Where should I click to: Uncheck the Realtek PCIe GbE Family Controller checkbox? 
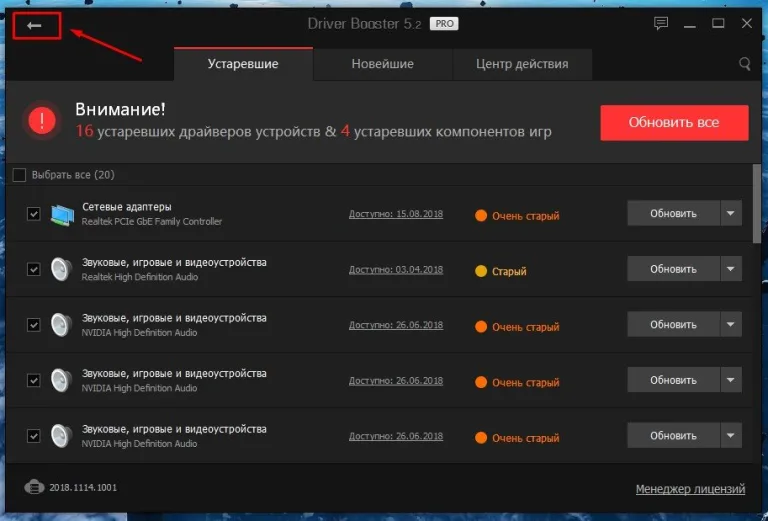coord(33,214)
